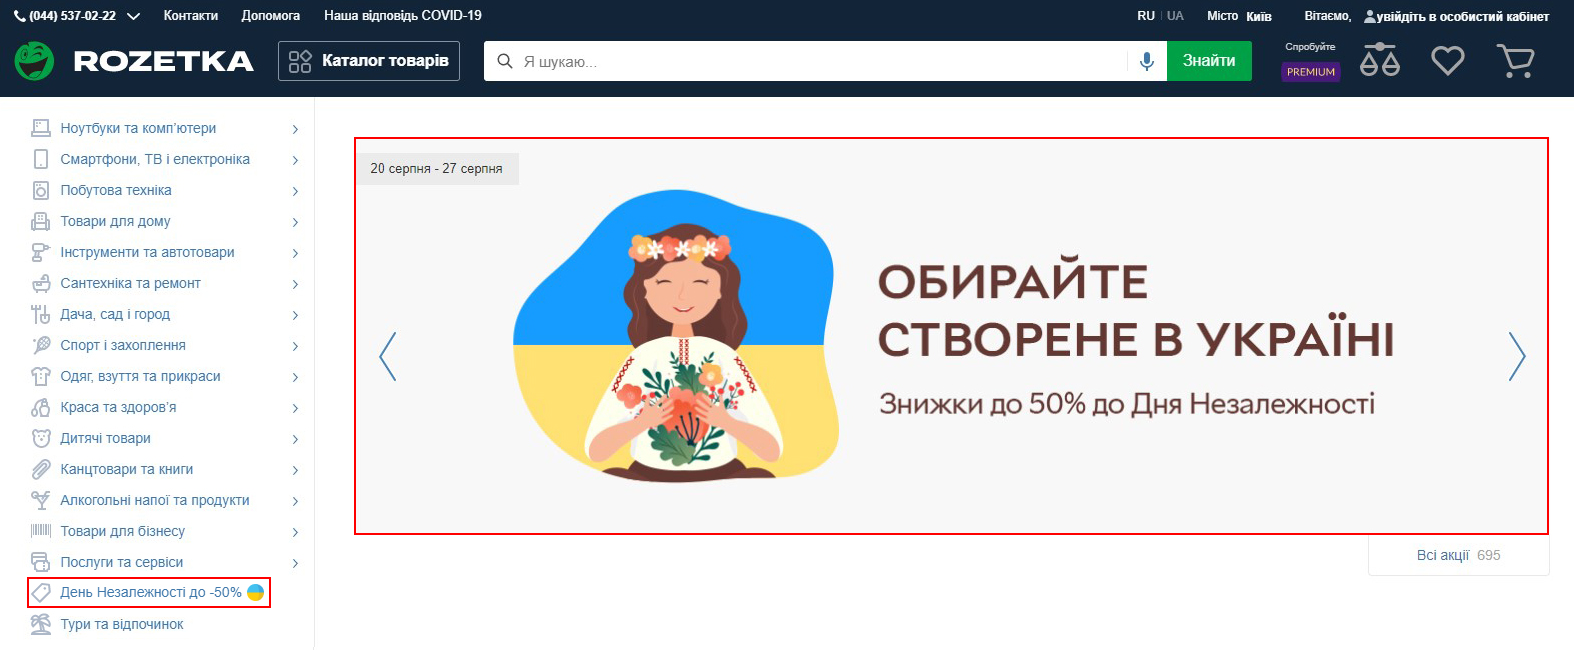This screenshot has height=650, width=1574.
Task: Open the wishlist heart icon
Action: point(1447,61)
